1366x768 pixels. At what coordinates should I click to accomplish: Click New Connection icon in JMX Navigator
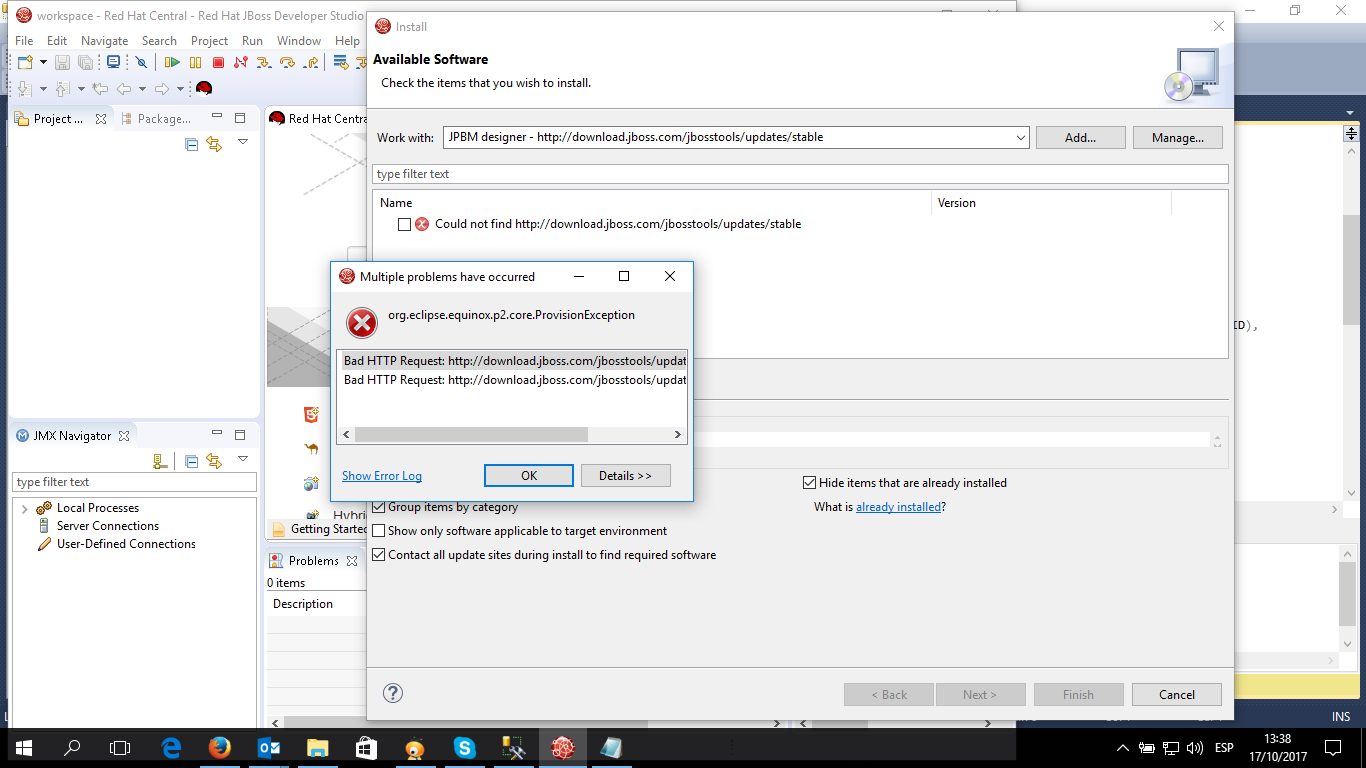pyautogui.click(x=159, y=461)
